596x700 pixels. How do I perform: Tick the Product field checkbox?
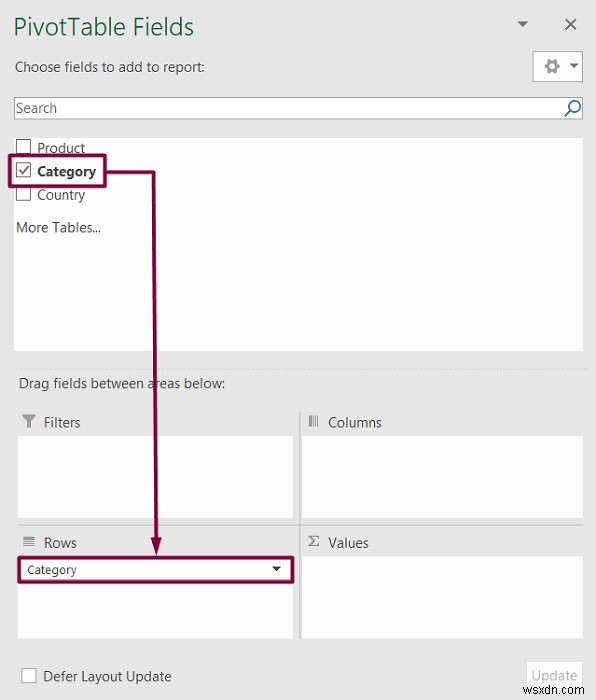point(23,146)
